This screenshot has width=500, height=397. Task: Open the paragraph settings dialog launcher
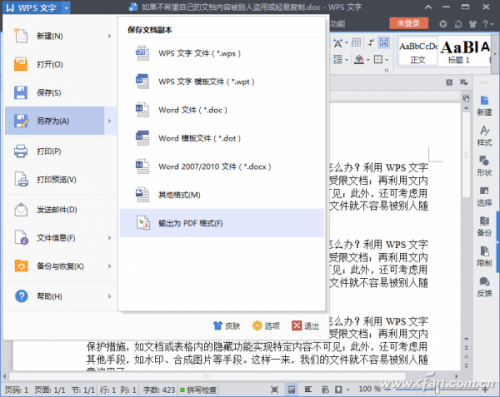(x=387, y=71)
